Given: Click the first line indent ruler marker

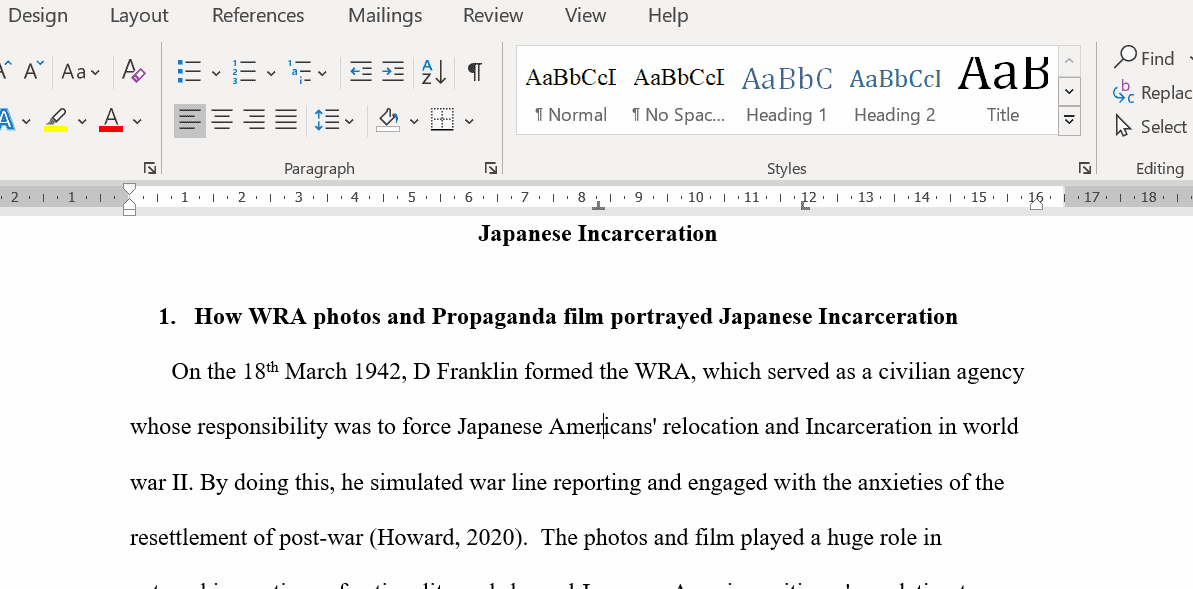Looking at the screenshot, I should (129, 188).
